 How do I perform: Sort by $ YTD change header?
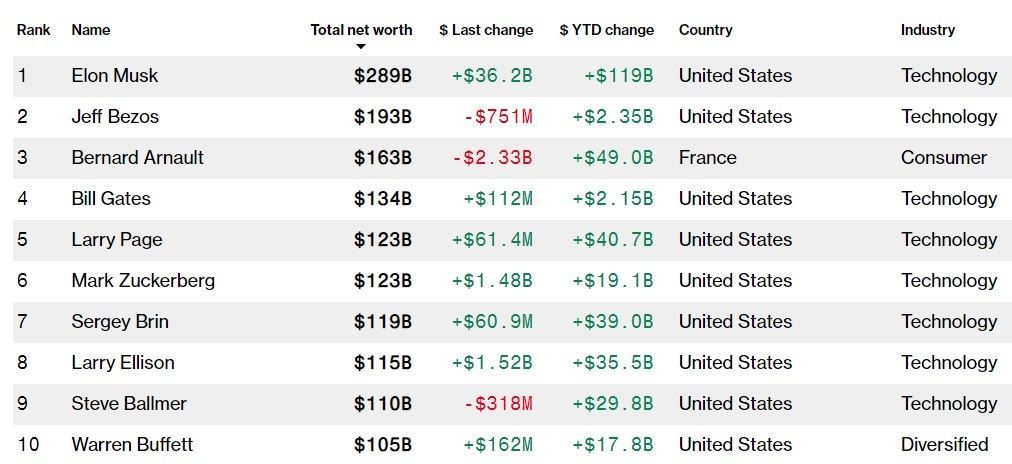coord(606,30)
